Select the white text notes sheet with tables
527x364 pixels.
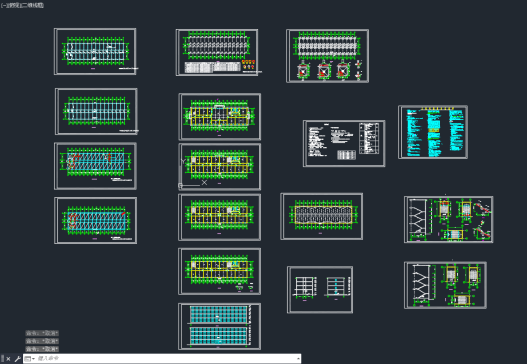[x=344, y=143]
